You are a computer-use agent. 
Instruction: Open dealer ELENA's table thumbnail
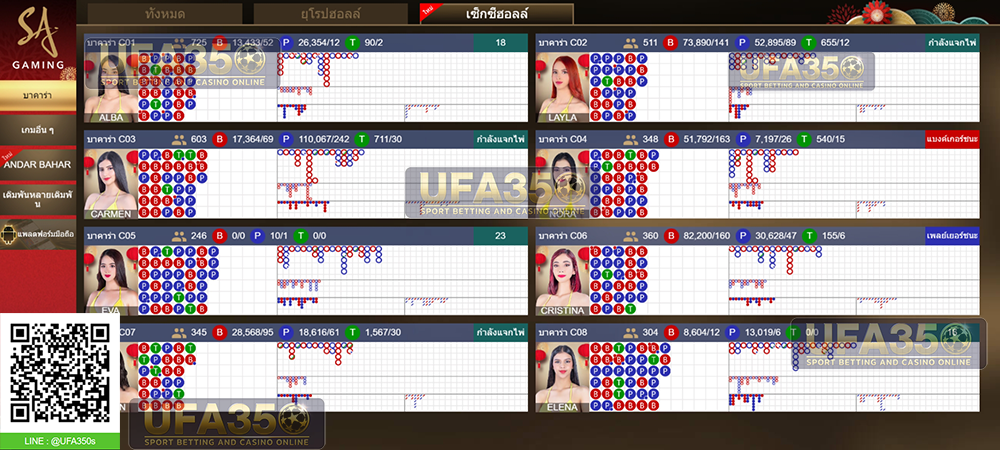click(562, 377)
